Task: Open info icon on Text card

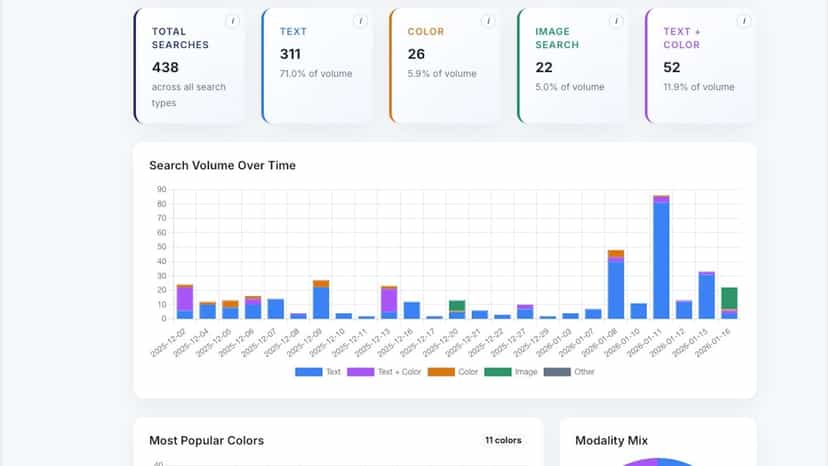Action: tap(360, 21)
